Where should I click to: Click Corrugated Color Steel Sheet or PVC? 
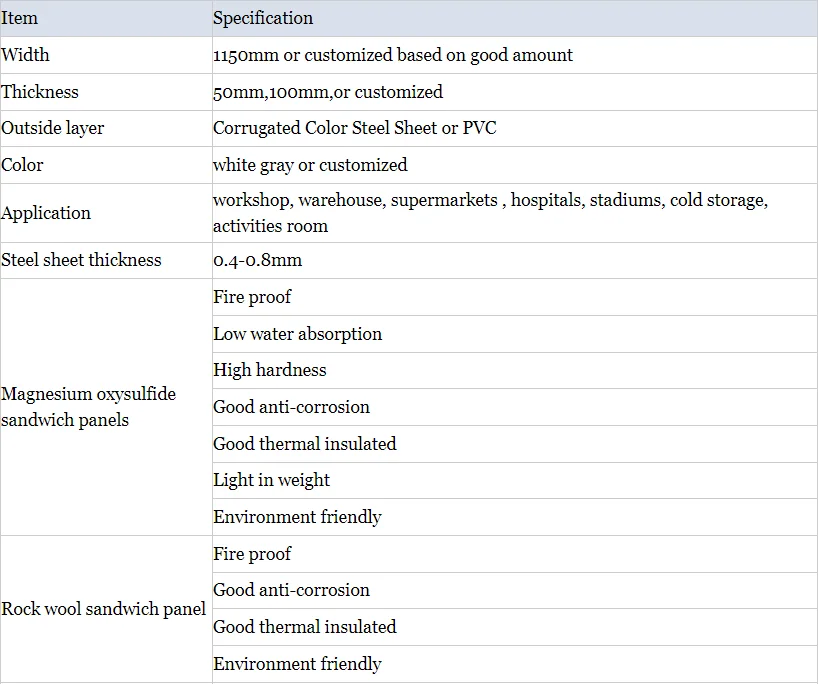(355, 128)
